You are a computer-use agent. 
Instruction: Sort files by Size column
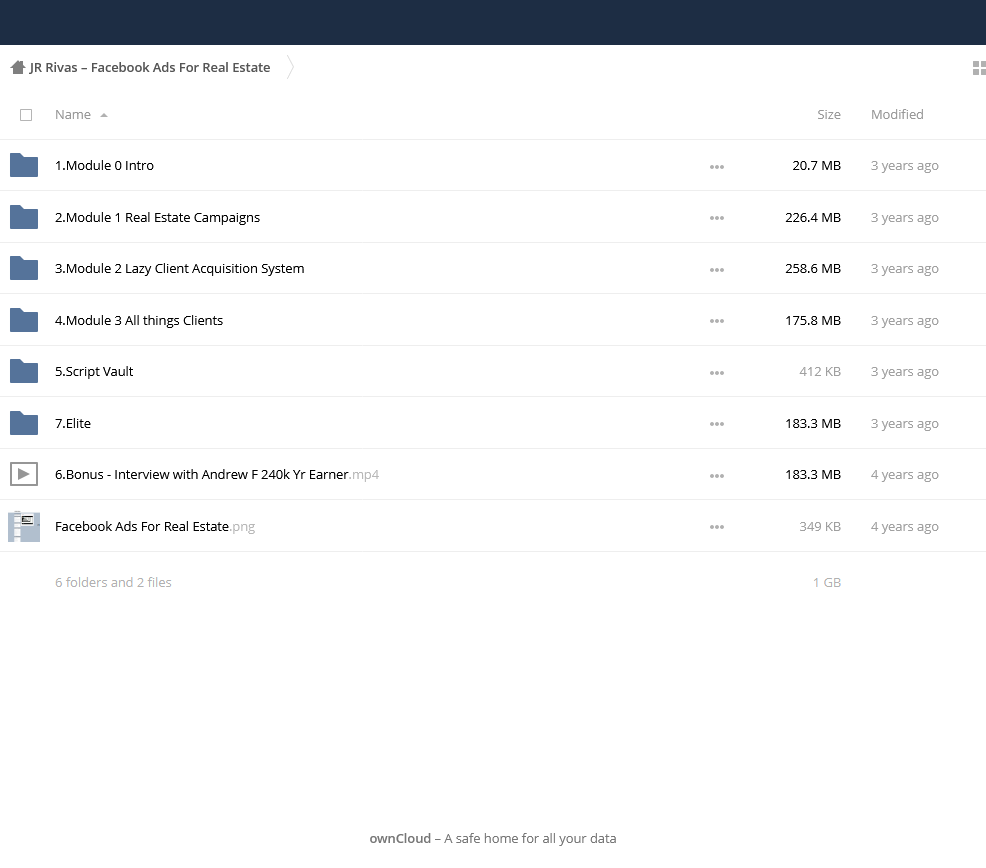[x=829, y=114]
